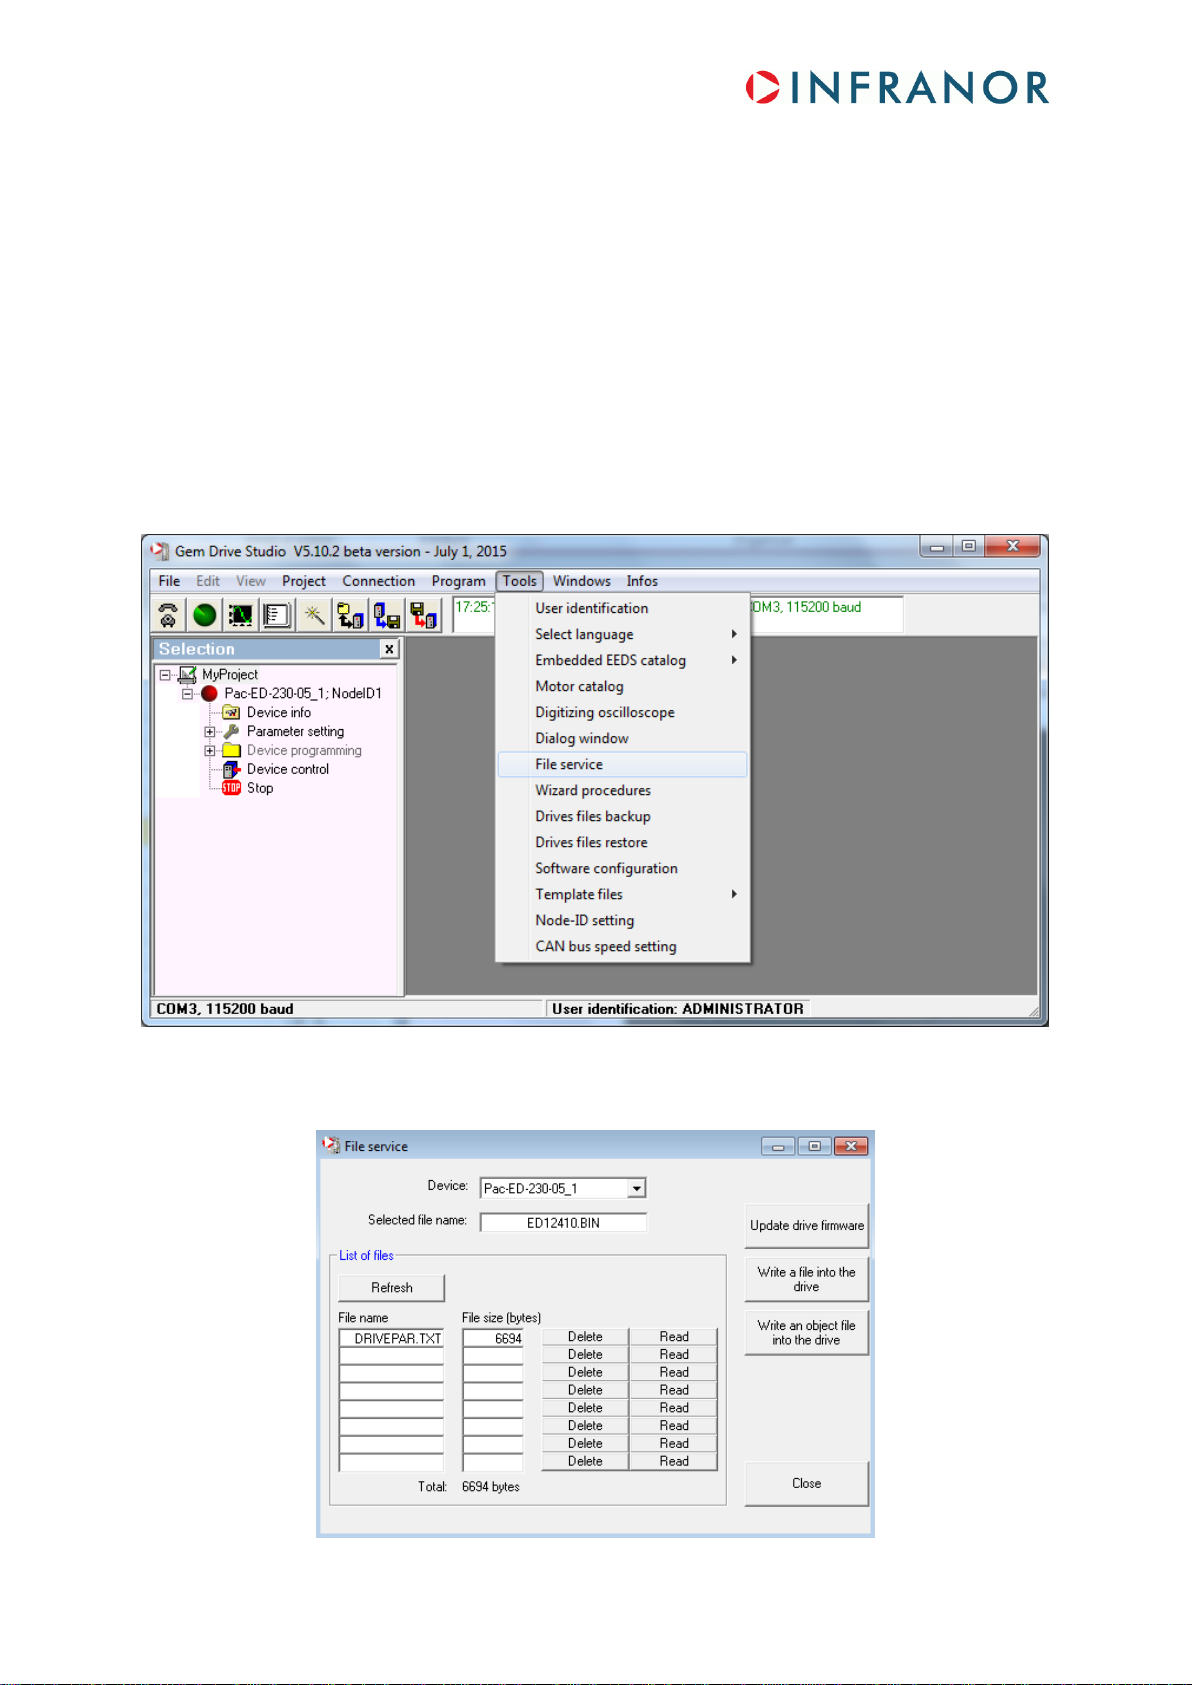Viewport: 1192px width, 1685px height.
Task: Click the '6694 bytes' total value
Action: tap(491, 1486)
